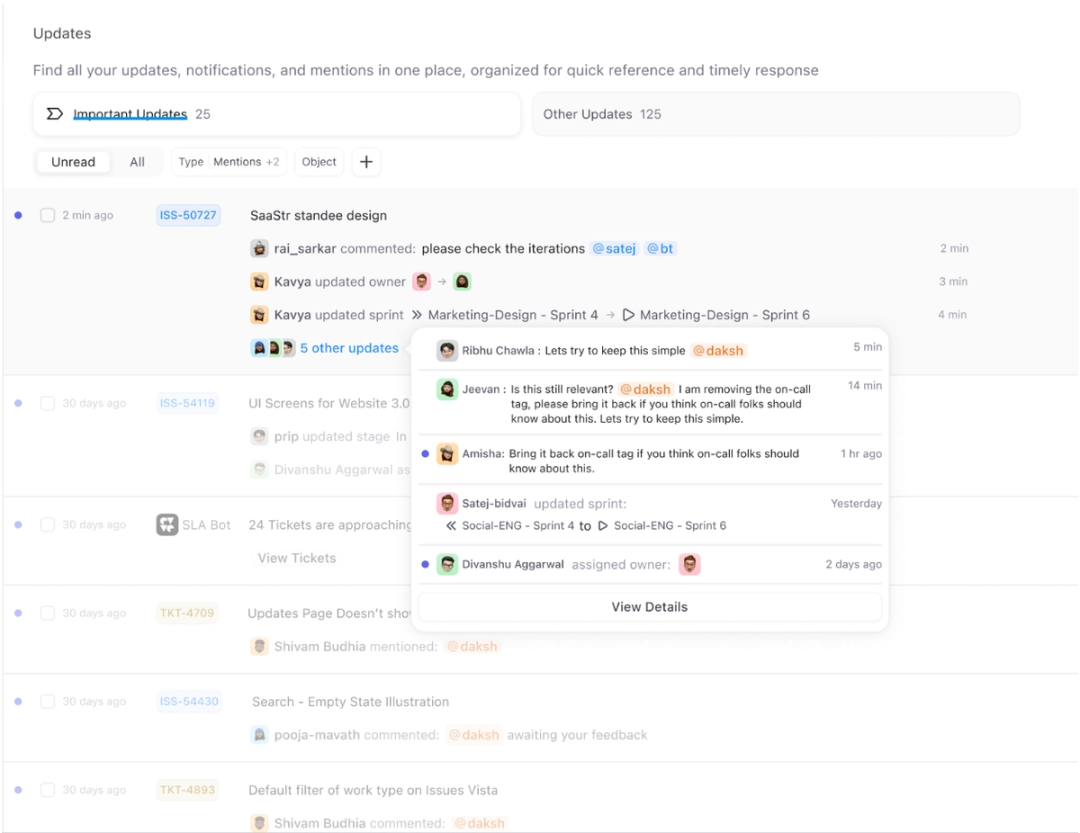Click the ISS-50727 issue badge

[188, 215]
